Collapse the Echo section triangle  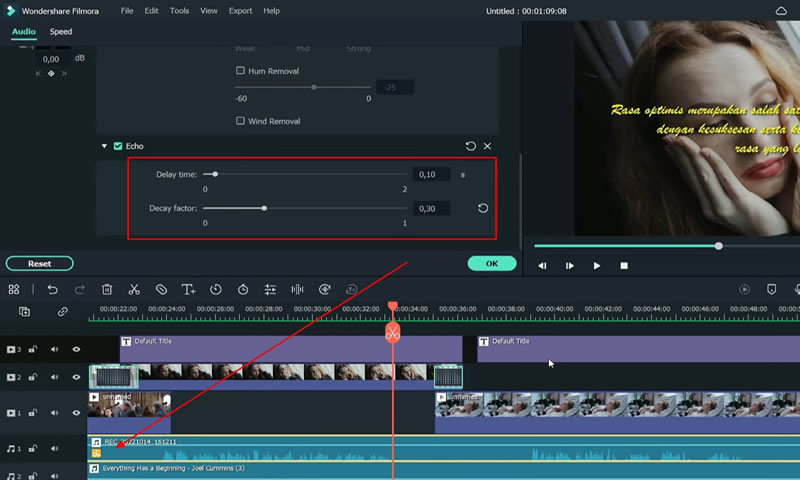click(104, 146)
